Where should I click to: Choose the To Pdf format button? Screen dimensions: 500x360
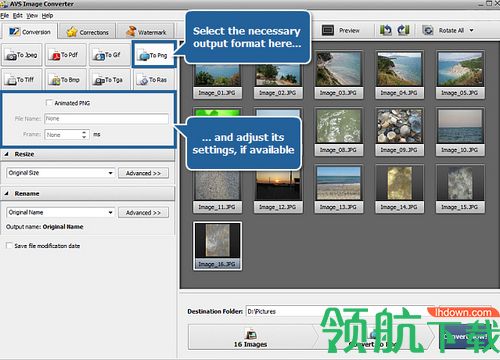click(66, 55)
